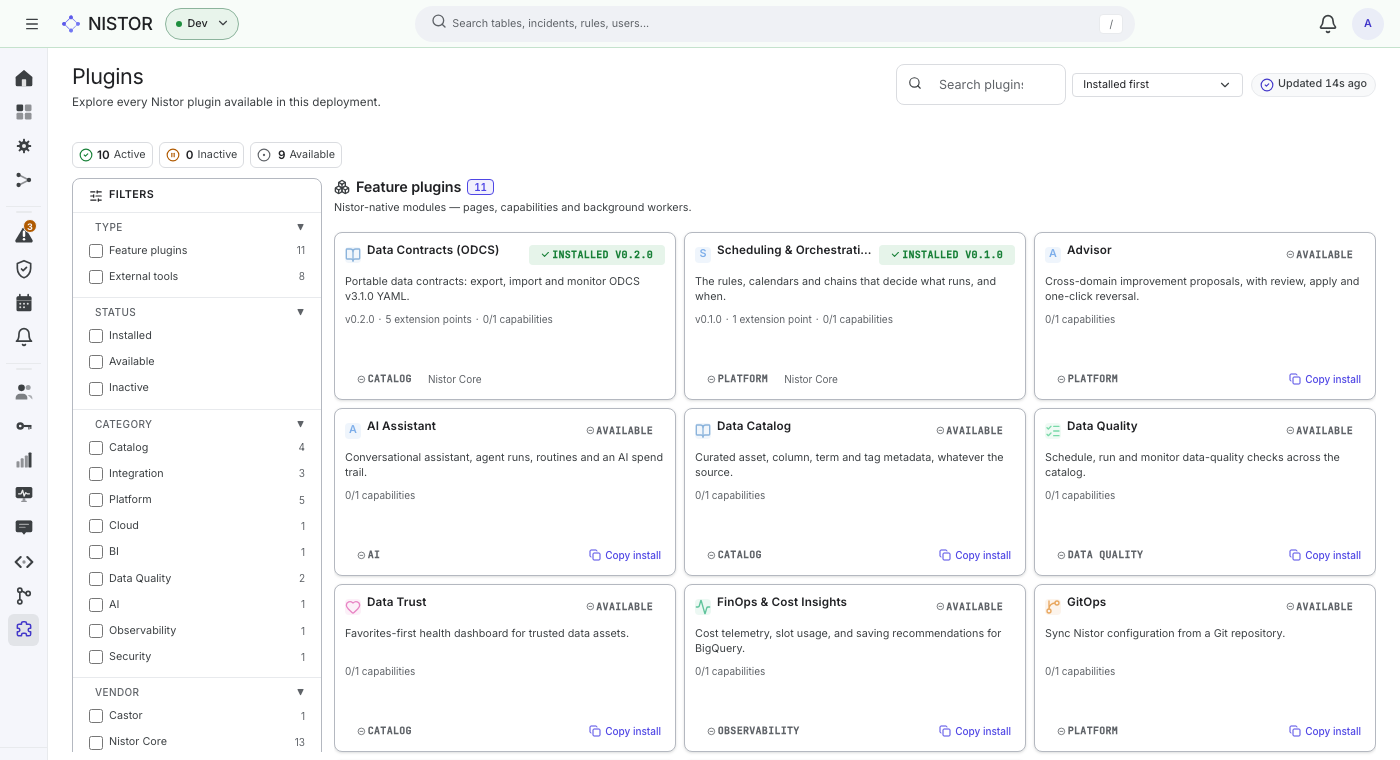Screen dimensions: 1400x760
Task: Open the calendar sidebar icon
Action: pos(24,302)
